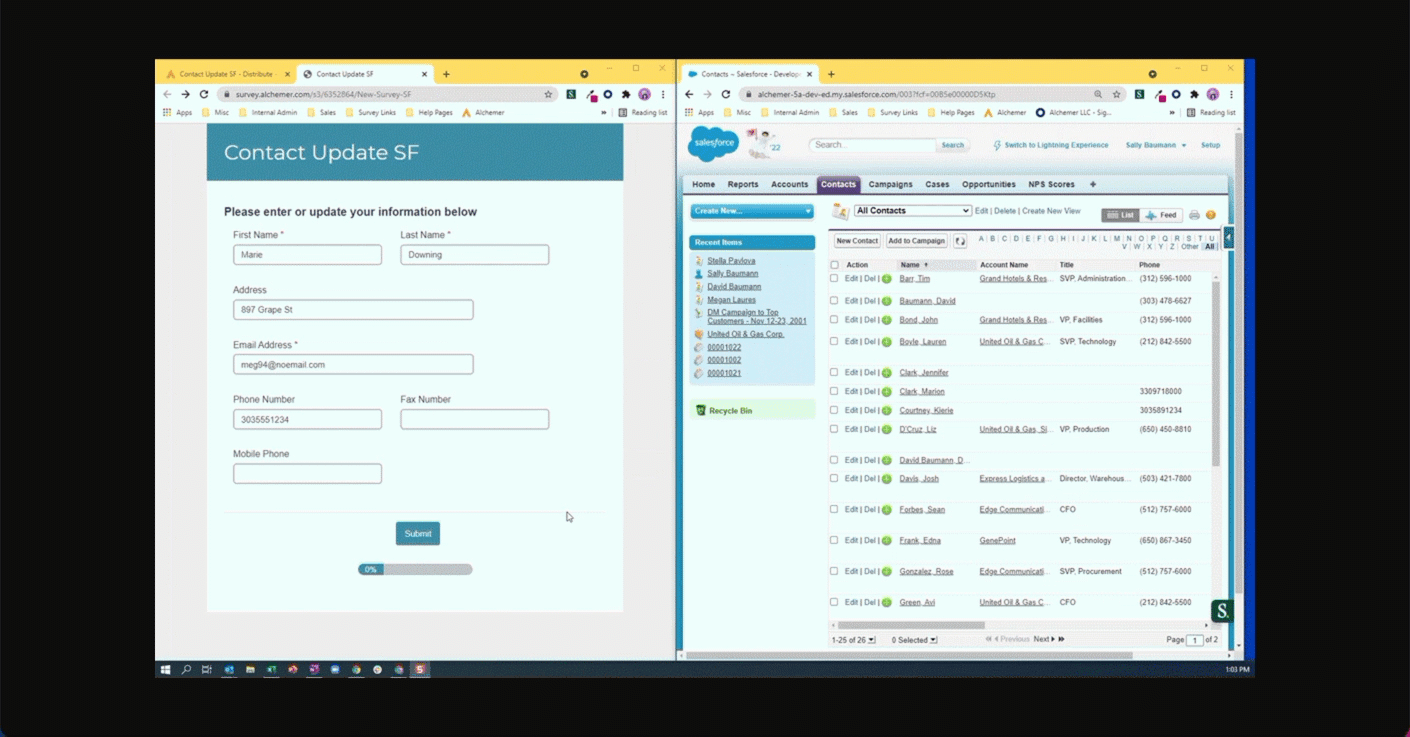
Task: Switch to Contact Update SF - Distribute browser tab
Action: (226, 74)
